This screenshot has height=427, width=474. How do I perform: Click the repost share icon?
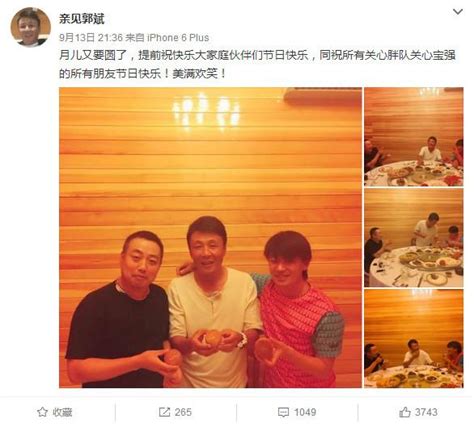coord(164,412)
